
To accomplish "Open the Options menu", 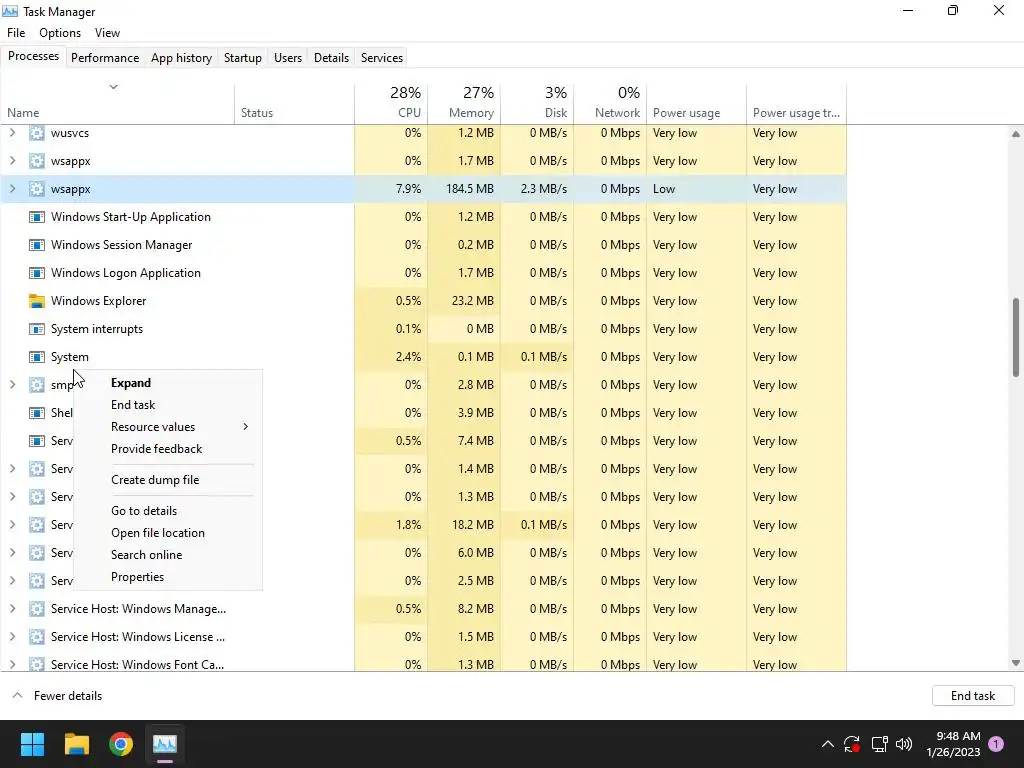I will point(60,33).
